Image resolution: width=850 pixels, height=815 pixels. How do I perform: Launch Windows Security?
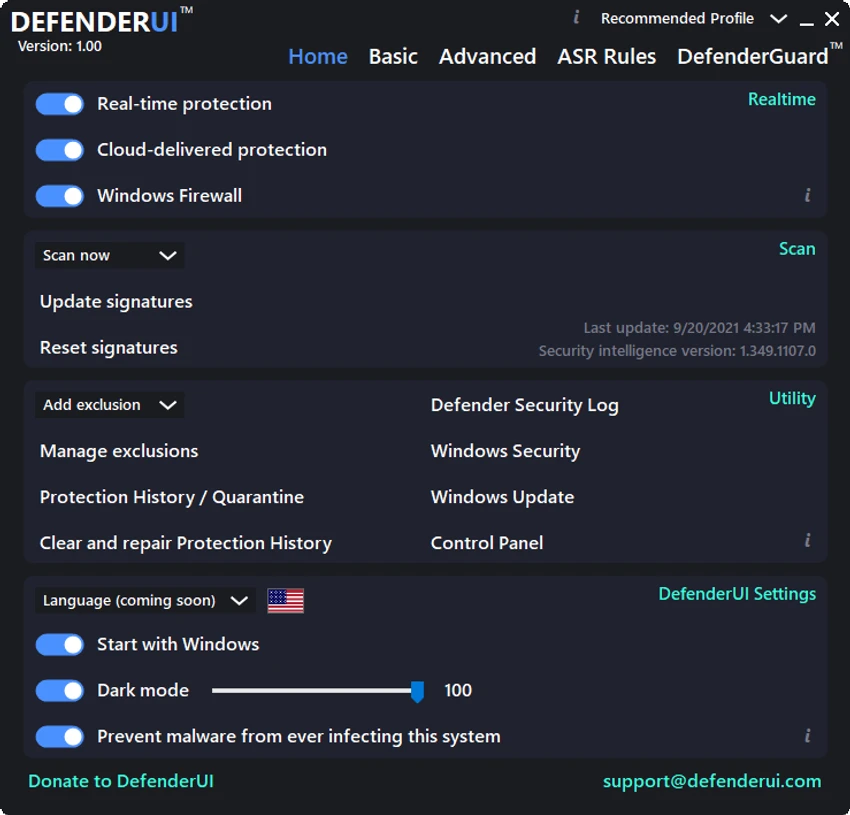(505, 451)
